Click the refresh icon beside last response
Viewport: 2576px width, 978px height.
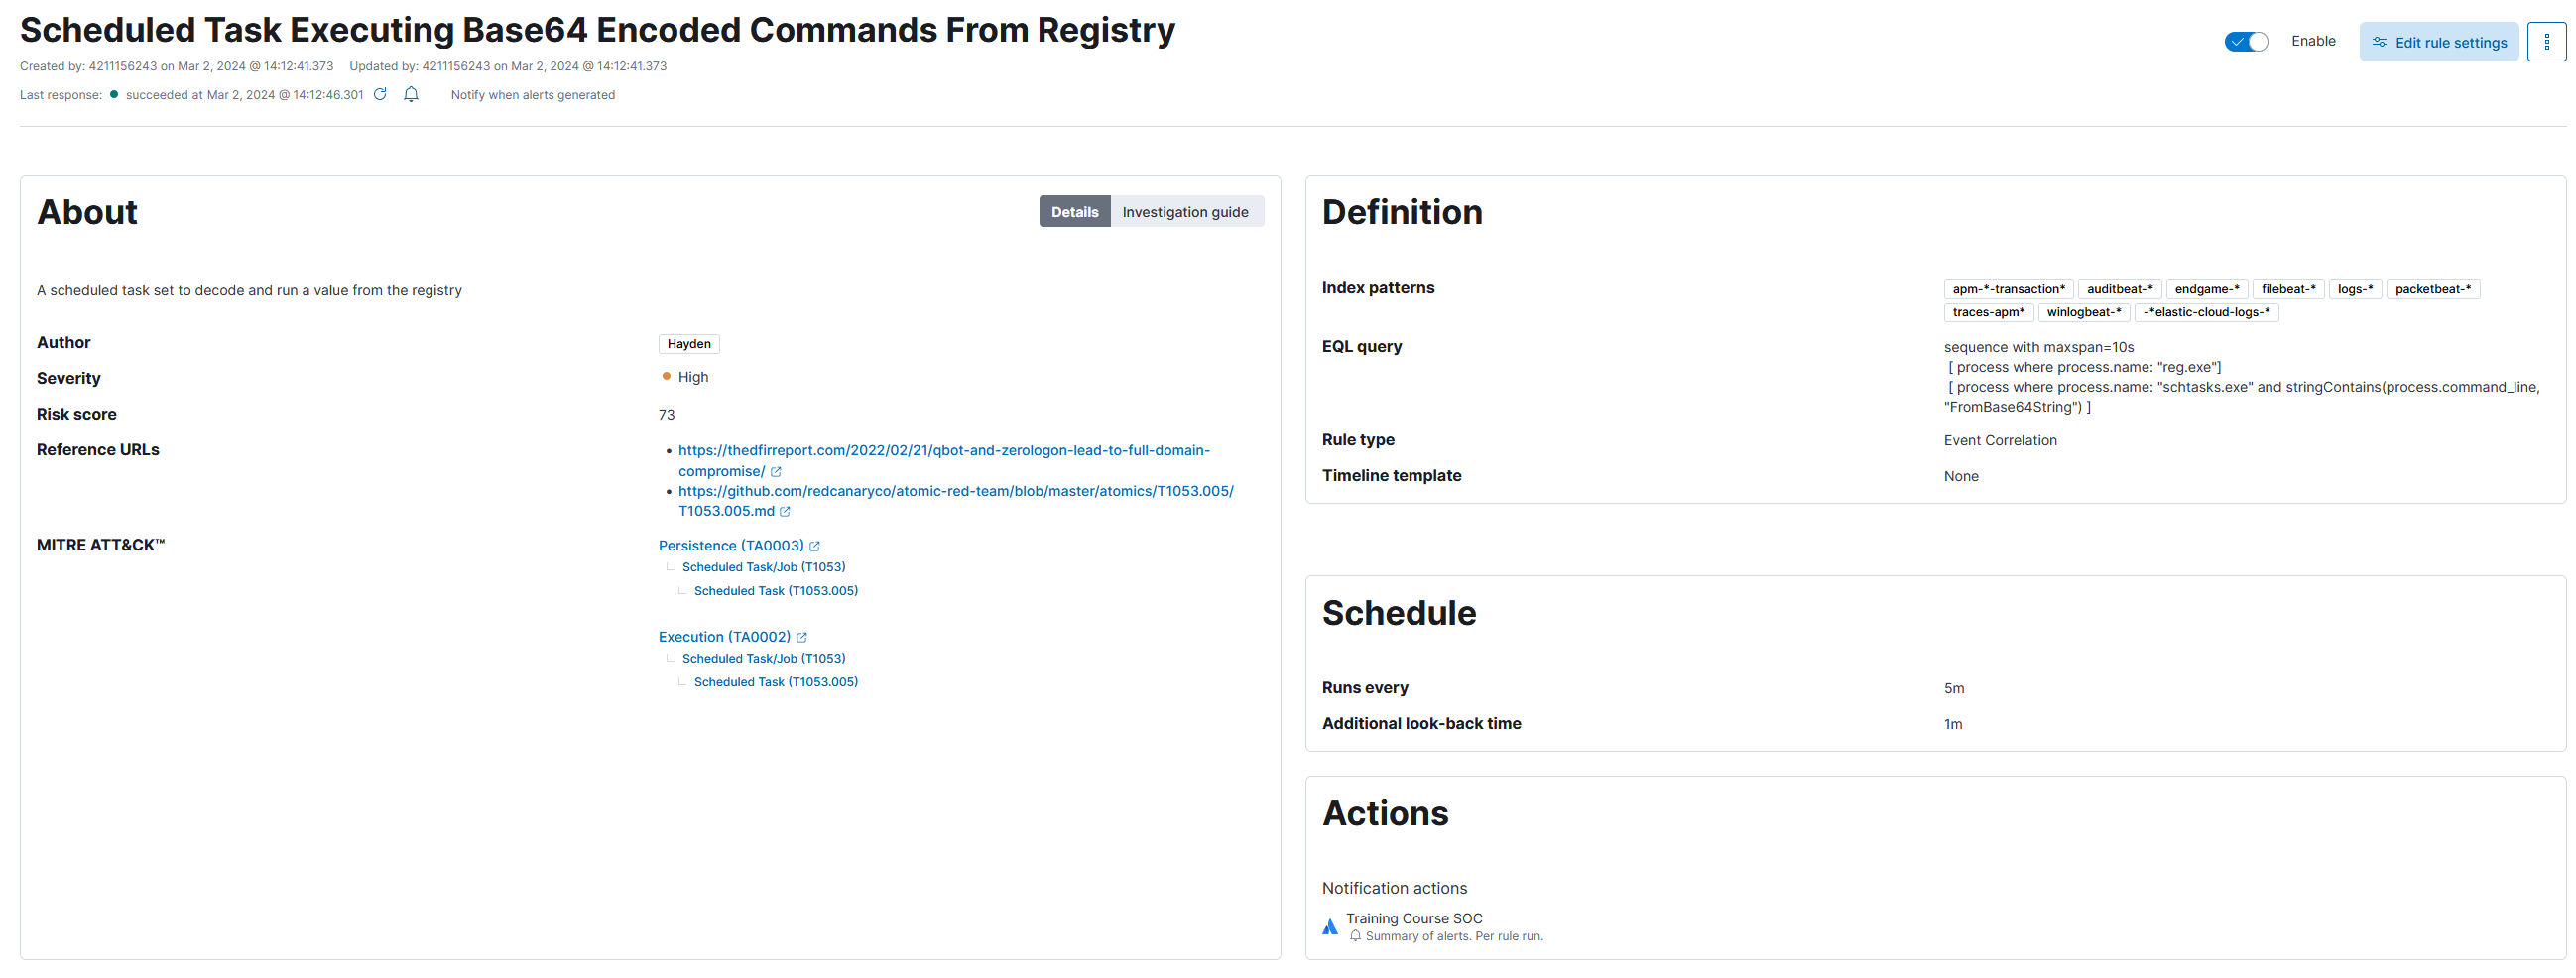pyautogui.click(x=380, y=94)
